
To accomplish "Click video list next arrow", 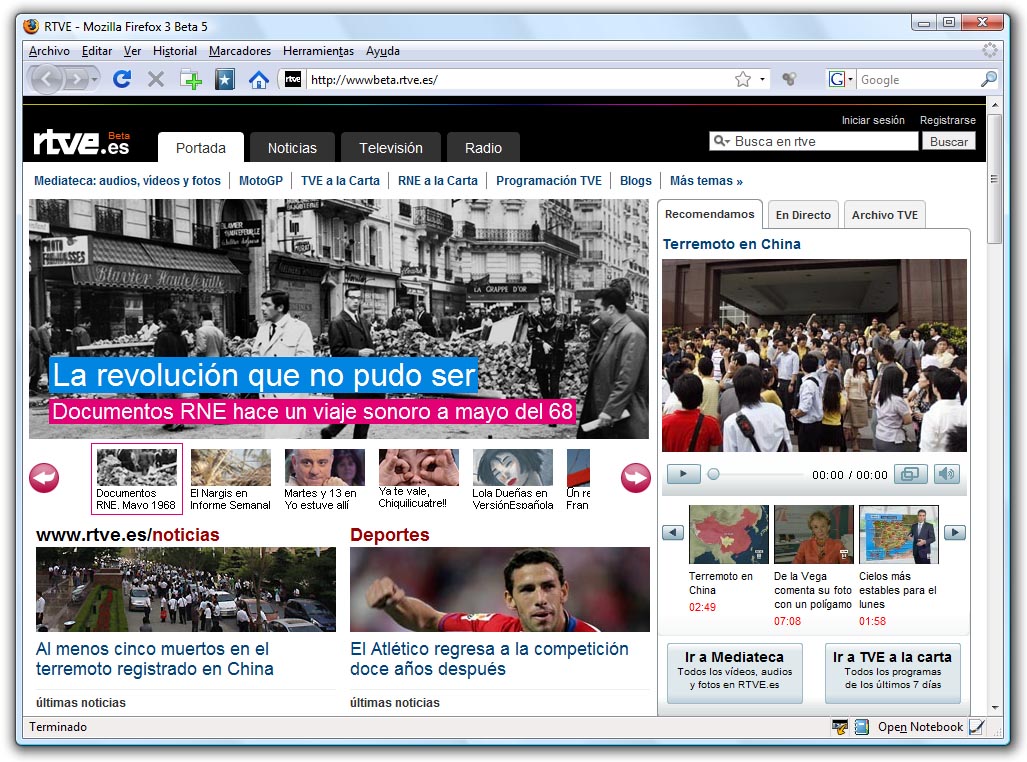I will point(955,533).
